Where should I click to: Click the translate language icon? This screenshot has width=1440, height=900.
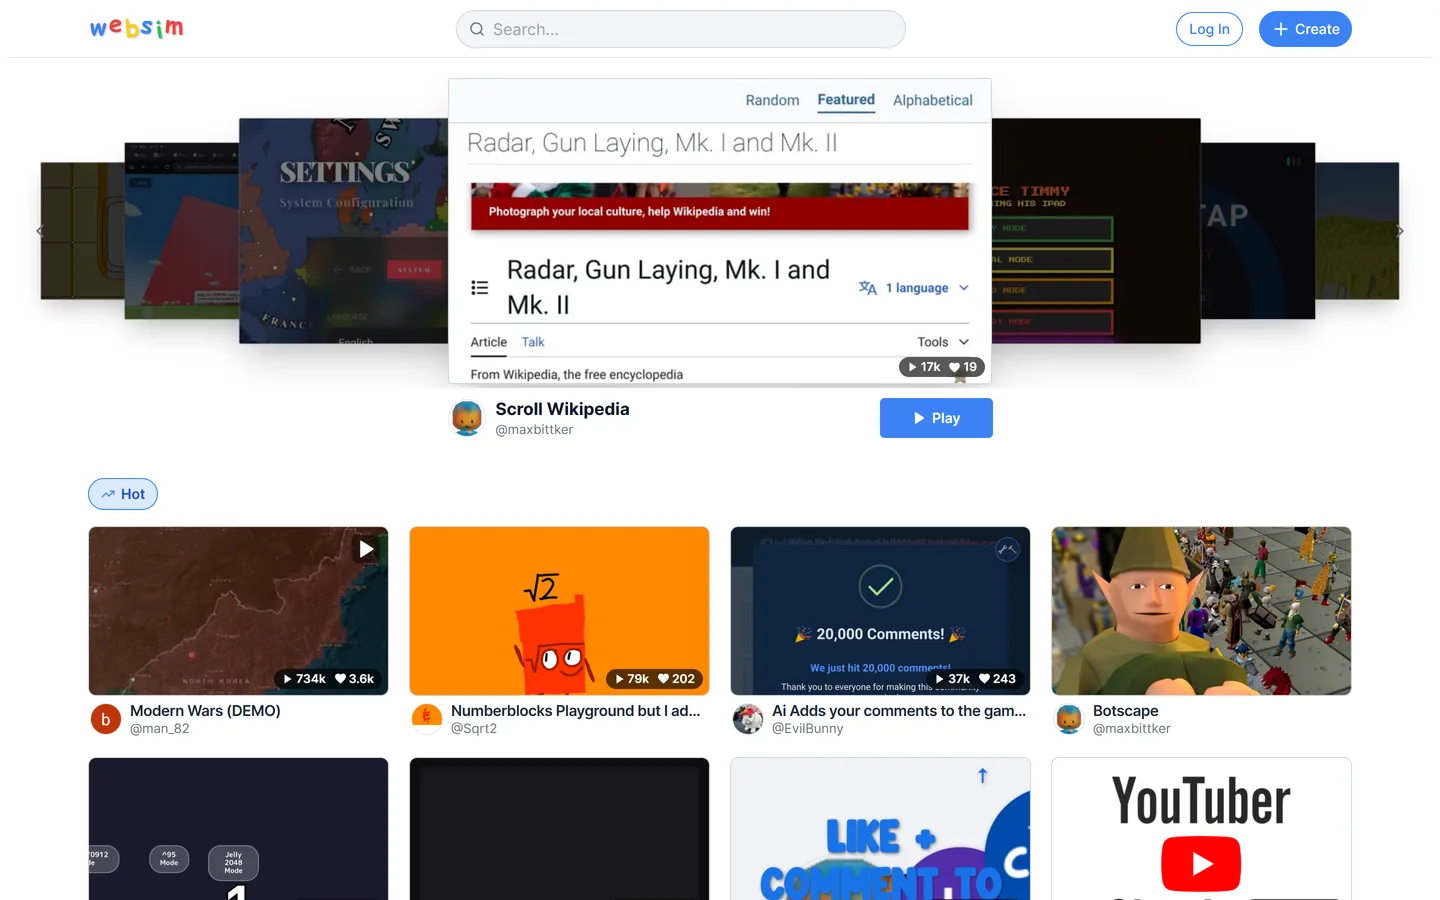click(868, 288)
